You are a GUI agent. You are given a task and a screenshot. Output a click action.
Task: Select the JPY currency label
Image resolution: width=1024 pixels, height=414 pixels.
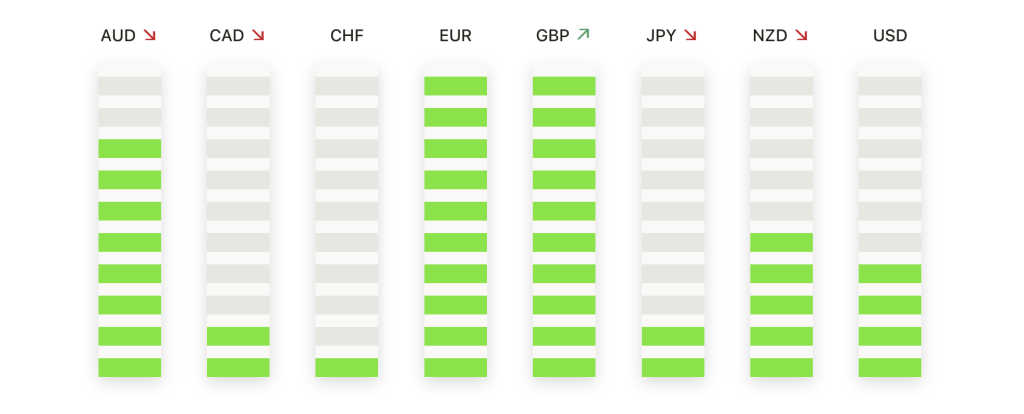tap(661, 36)
